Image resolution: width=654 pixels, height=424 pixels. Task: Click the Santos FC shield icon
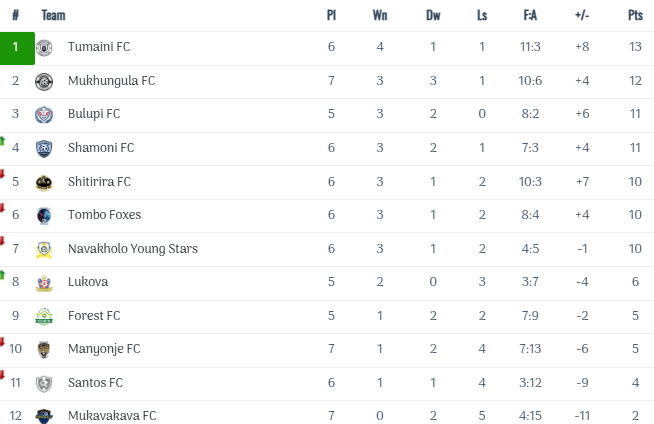coord(44,383)
